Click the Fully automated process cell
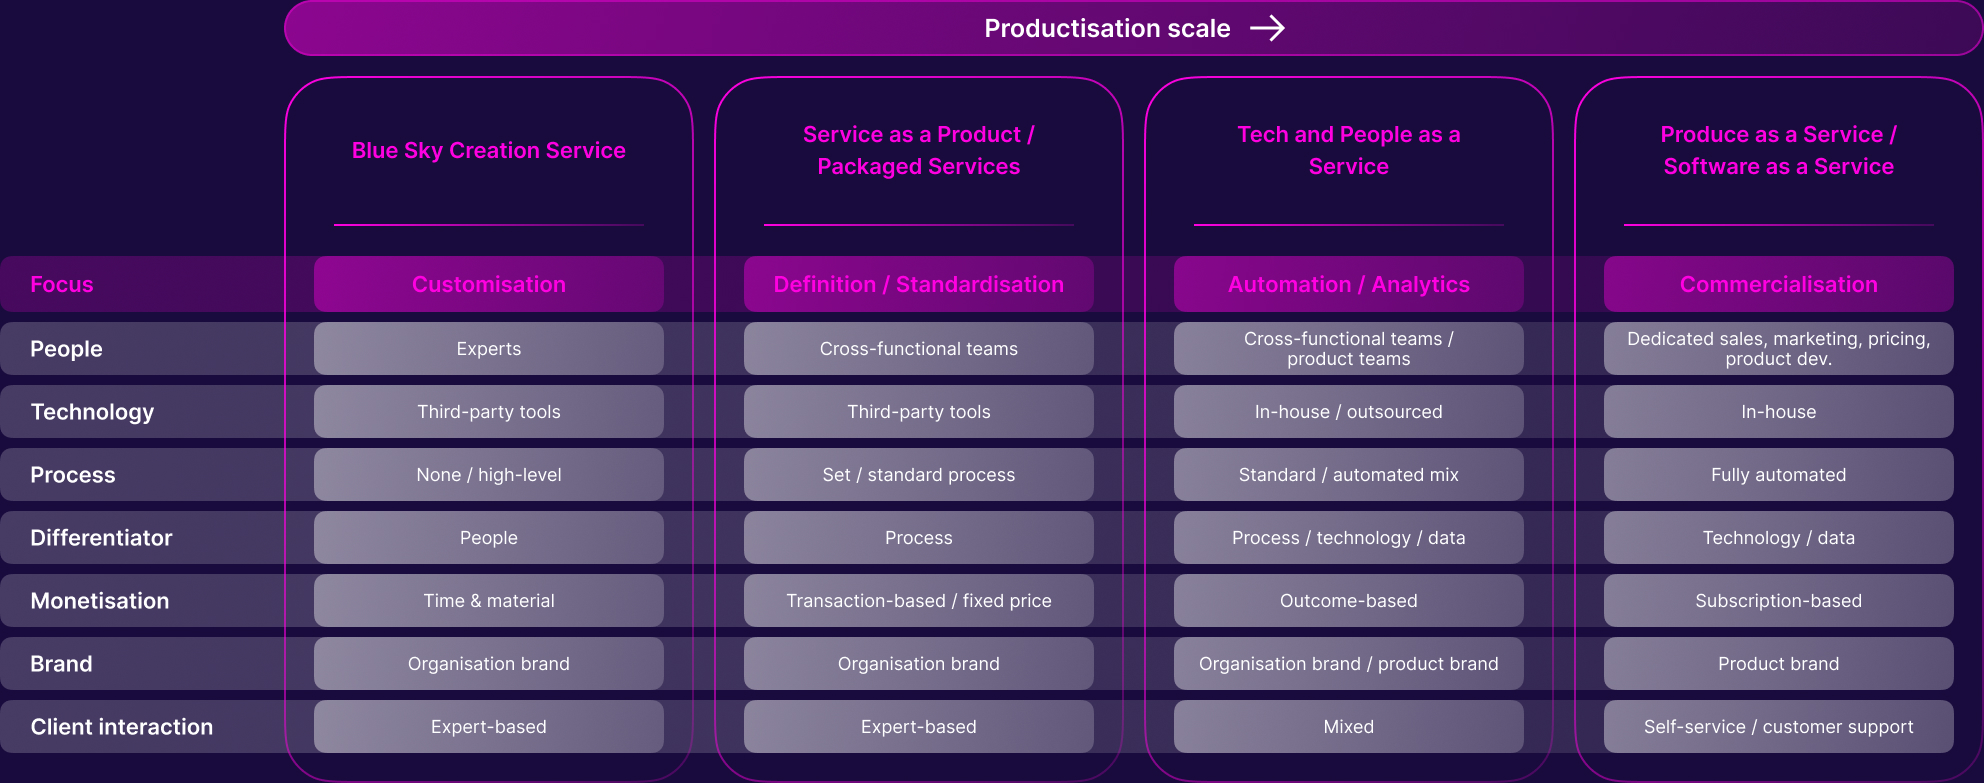The image size is (1984, 783). (x=1779, y=475)
